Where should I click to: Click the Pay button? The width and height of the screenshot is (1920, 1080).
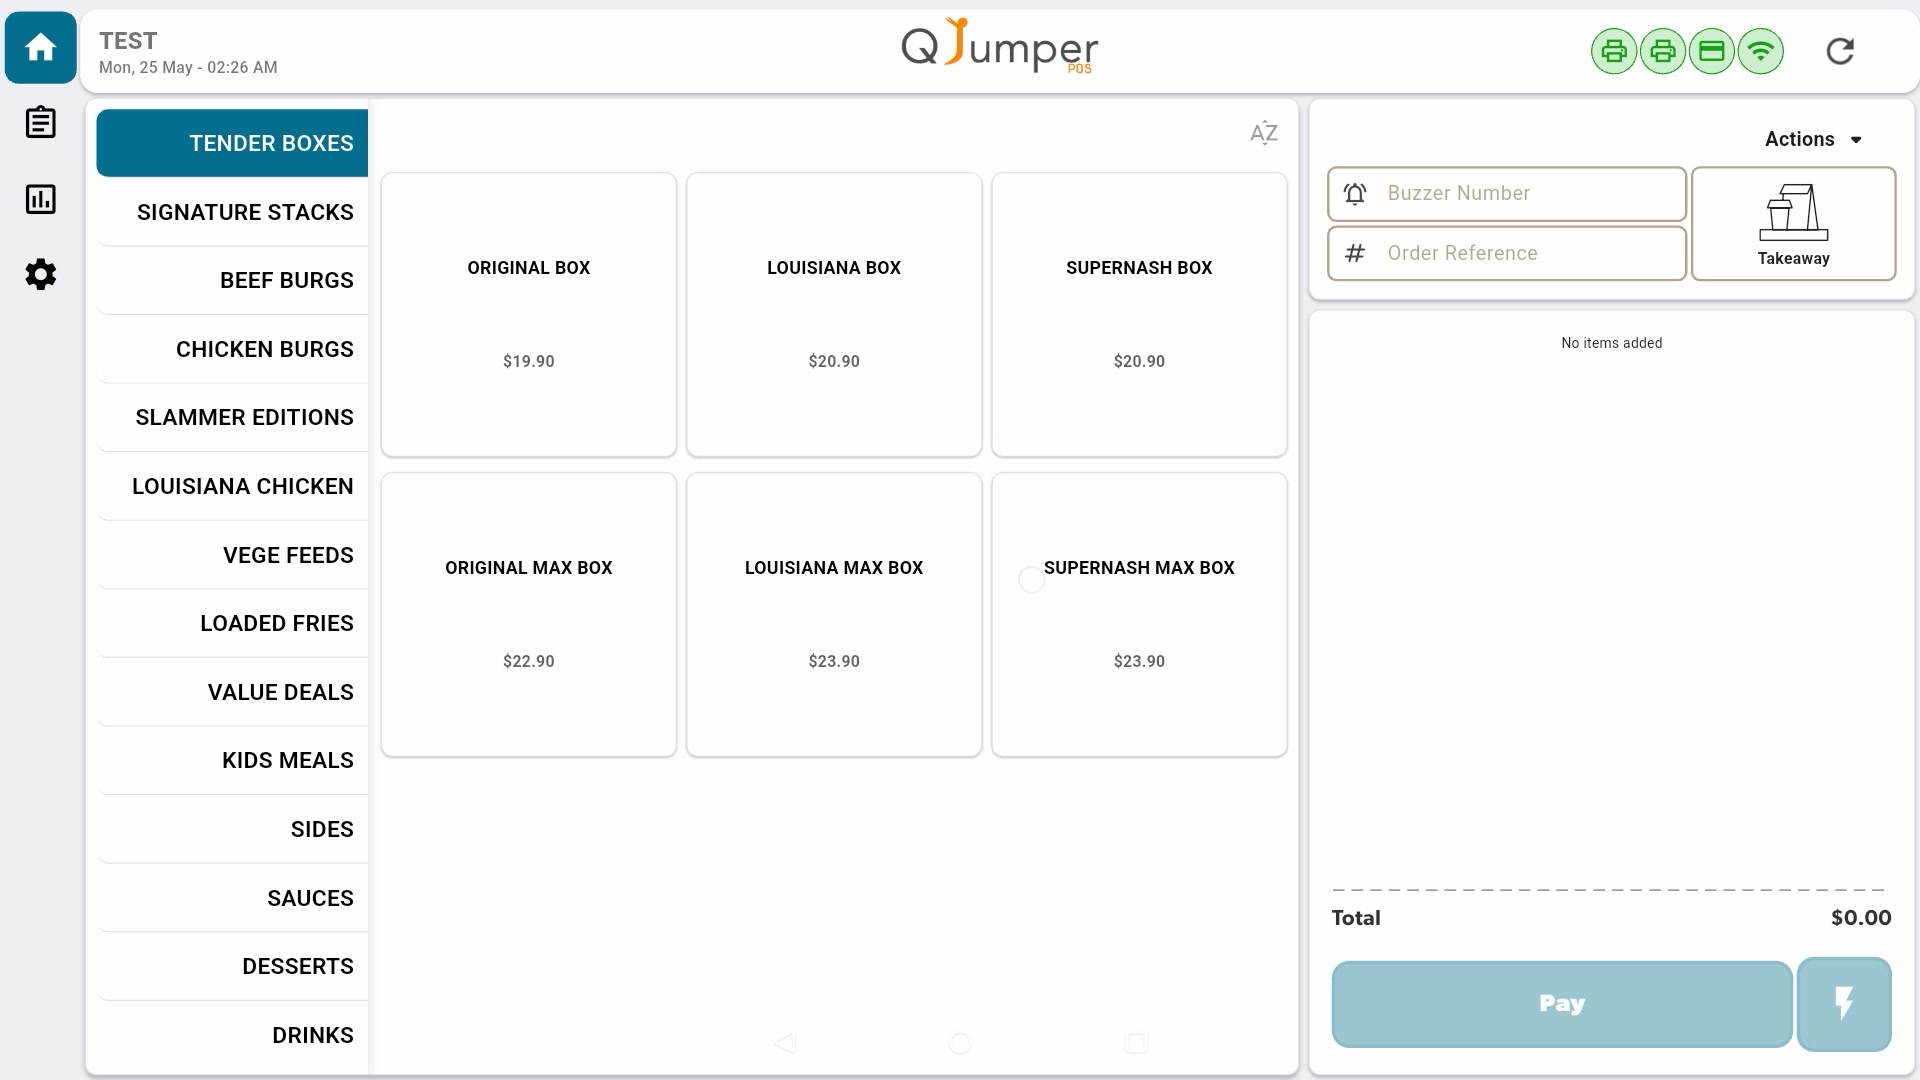pyautogui.click(x=1562, y=1004)
